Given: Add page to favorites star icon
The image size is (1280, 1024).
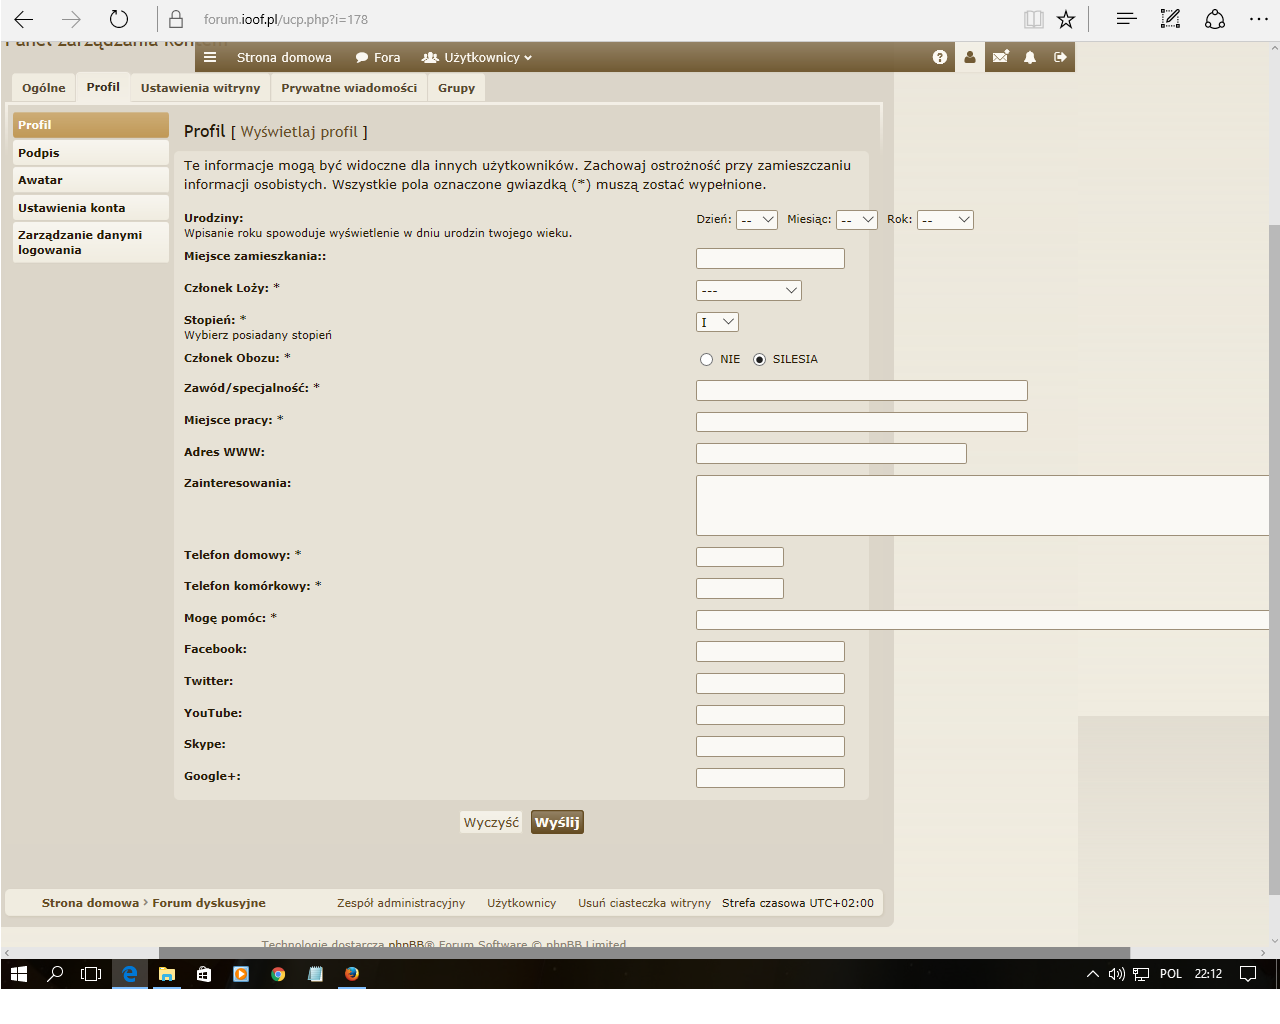Looking at the screenshot, I should [x=1066, y=19].
